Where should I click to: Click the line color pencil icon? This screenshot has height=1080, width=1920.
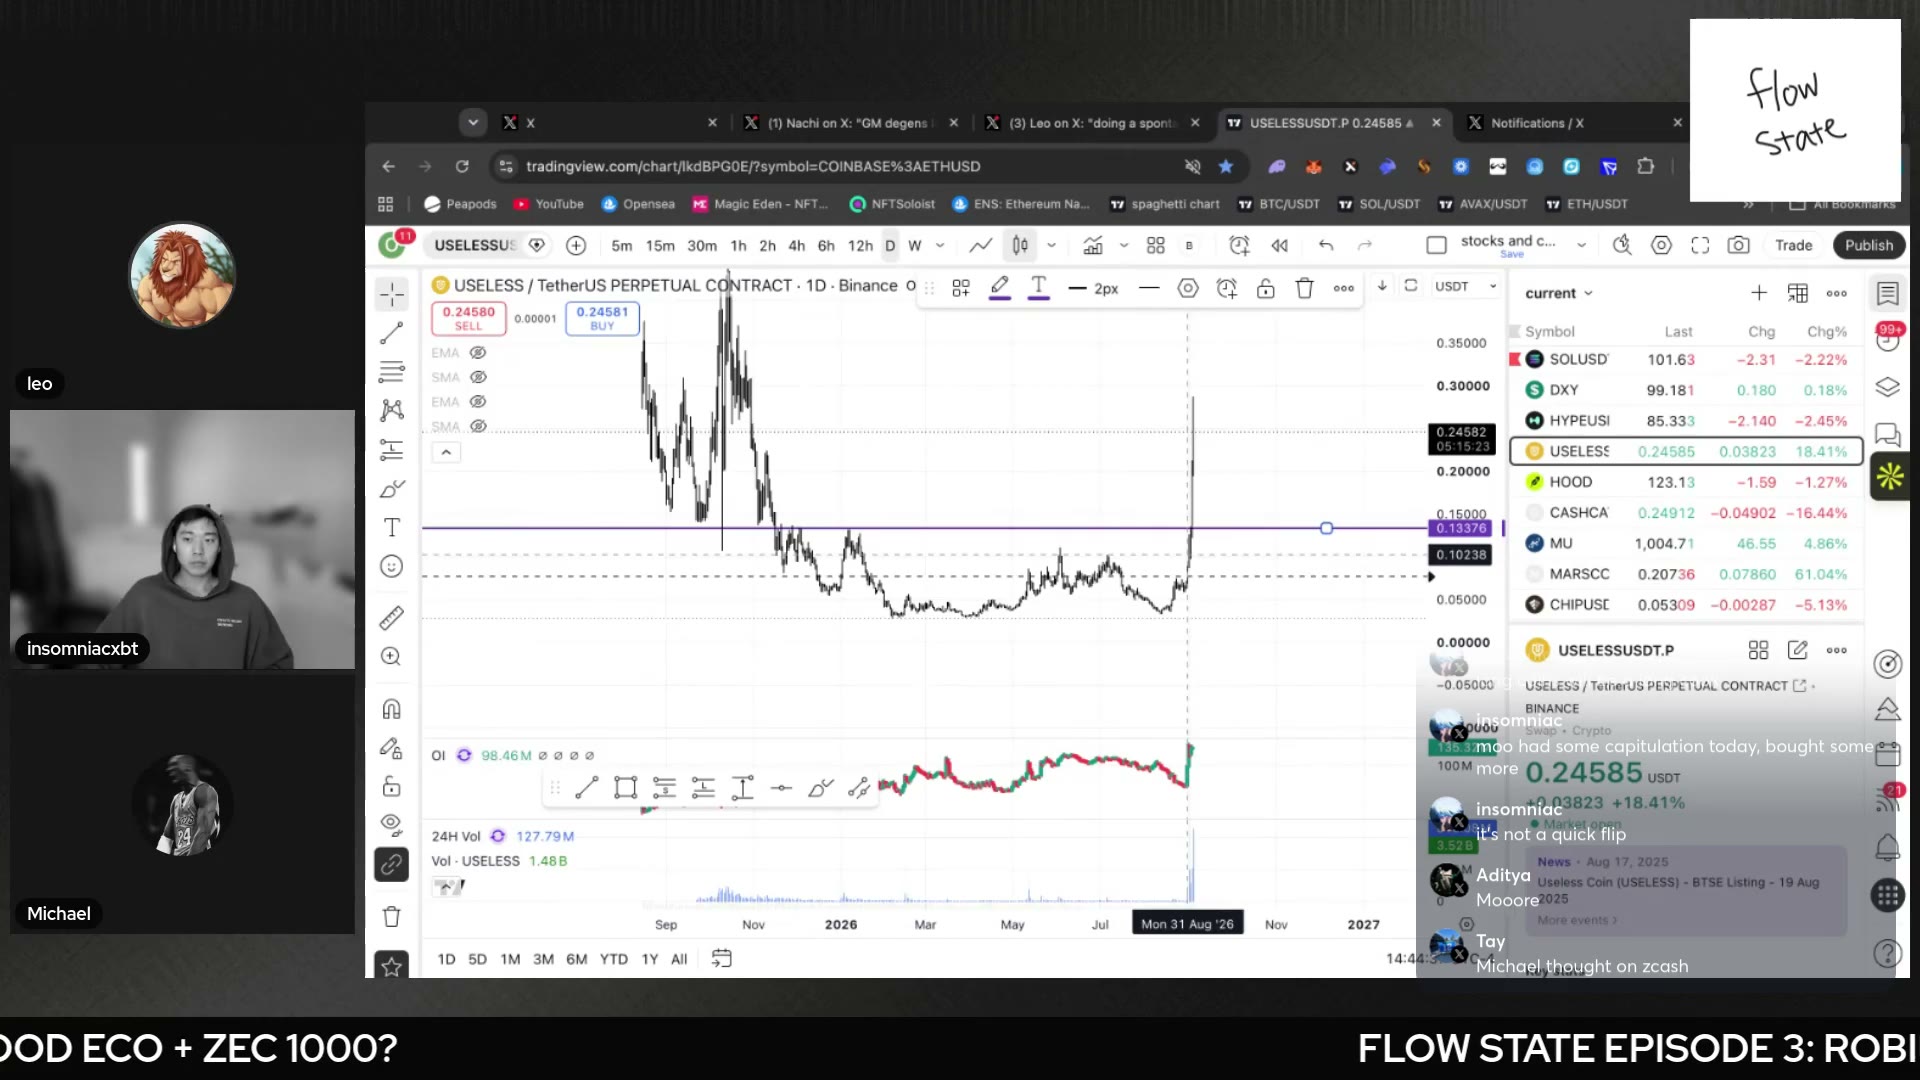coord(1000,288)
